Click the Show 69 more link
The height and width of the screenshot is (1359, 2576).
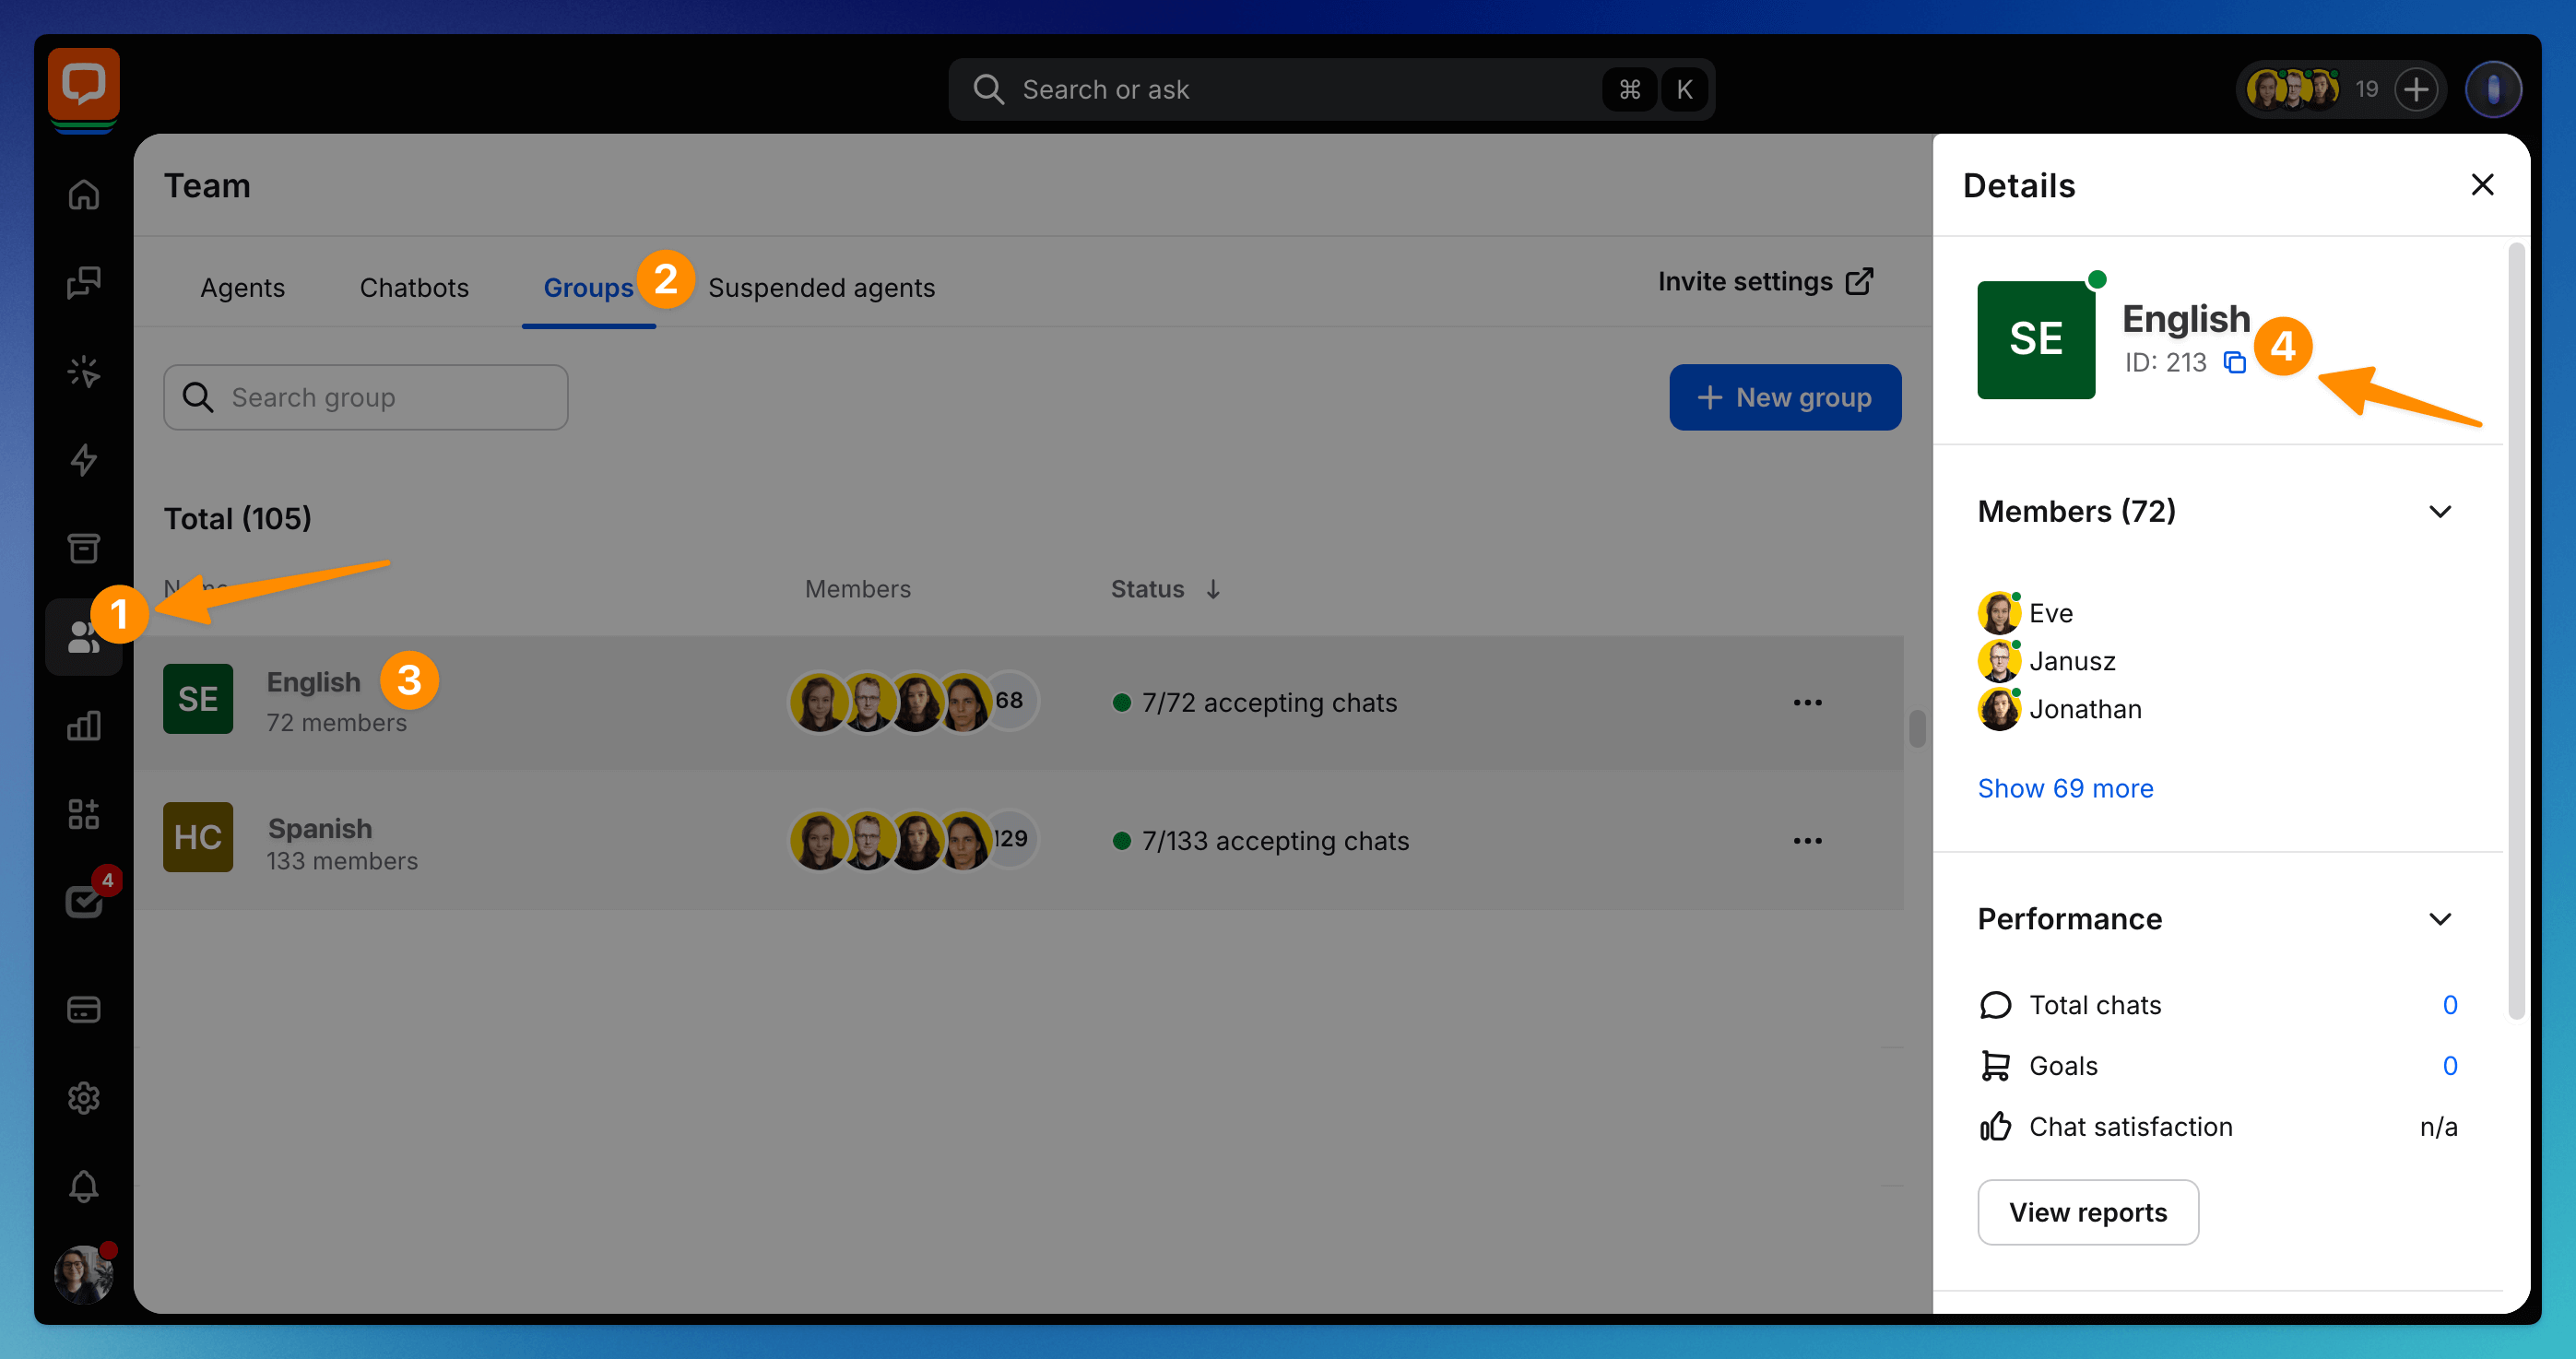(2065, 788)
